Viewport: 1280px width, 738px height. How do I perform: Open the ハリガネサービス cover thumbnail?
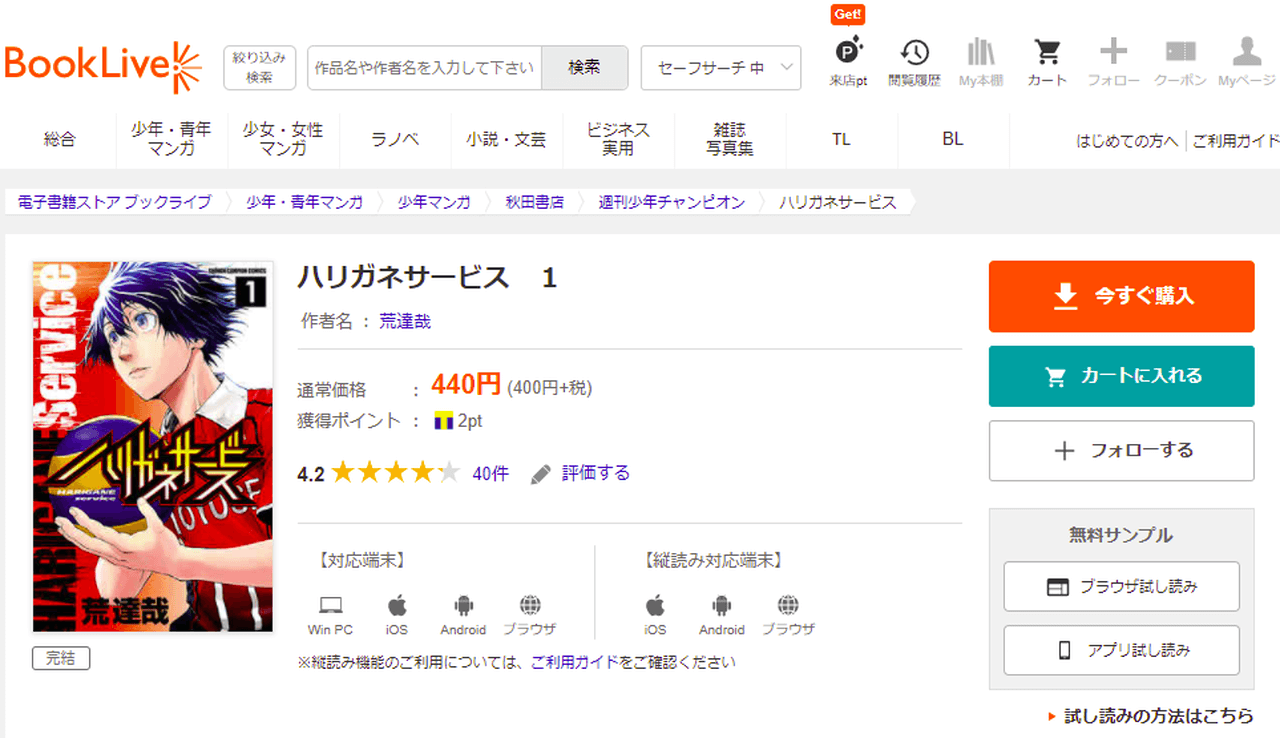(x=152, y=446)
